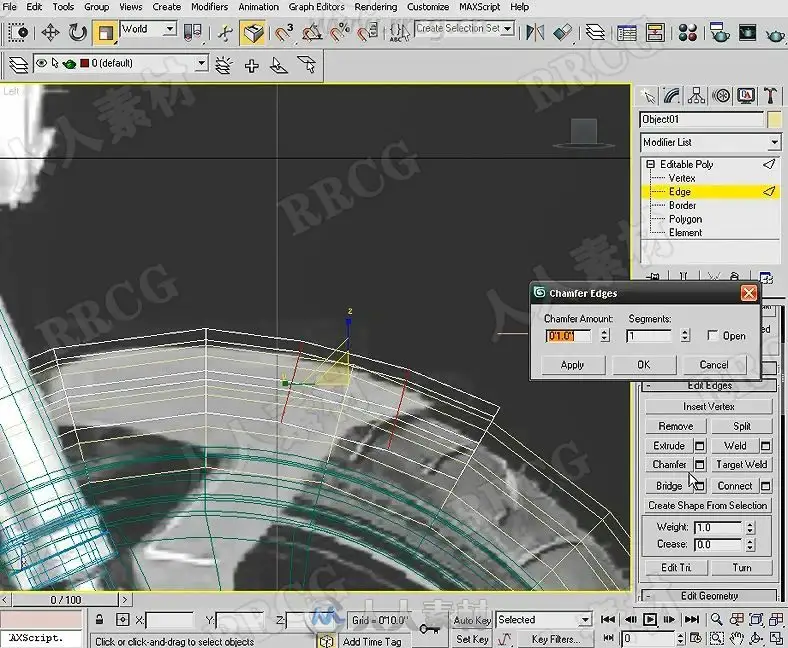Open the Graph Editors menu
The height and width of the screenshot is (648, 788).
(x=316, y=7)
